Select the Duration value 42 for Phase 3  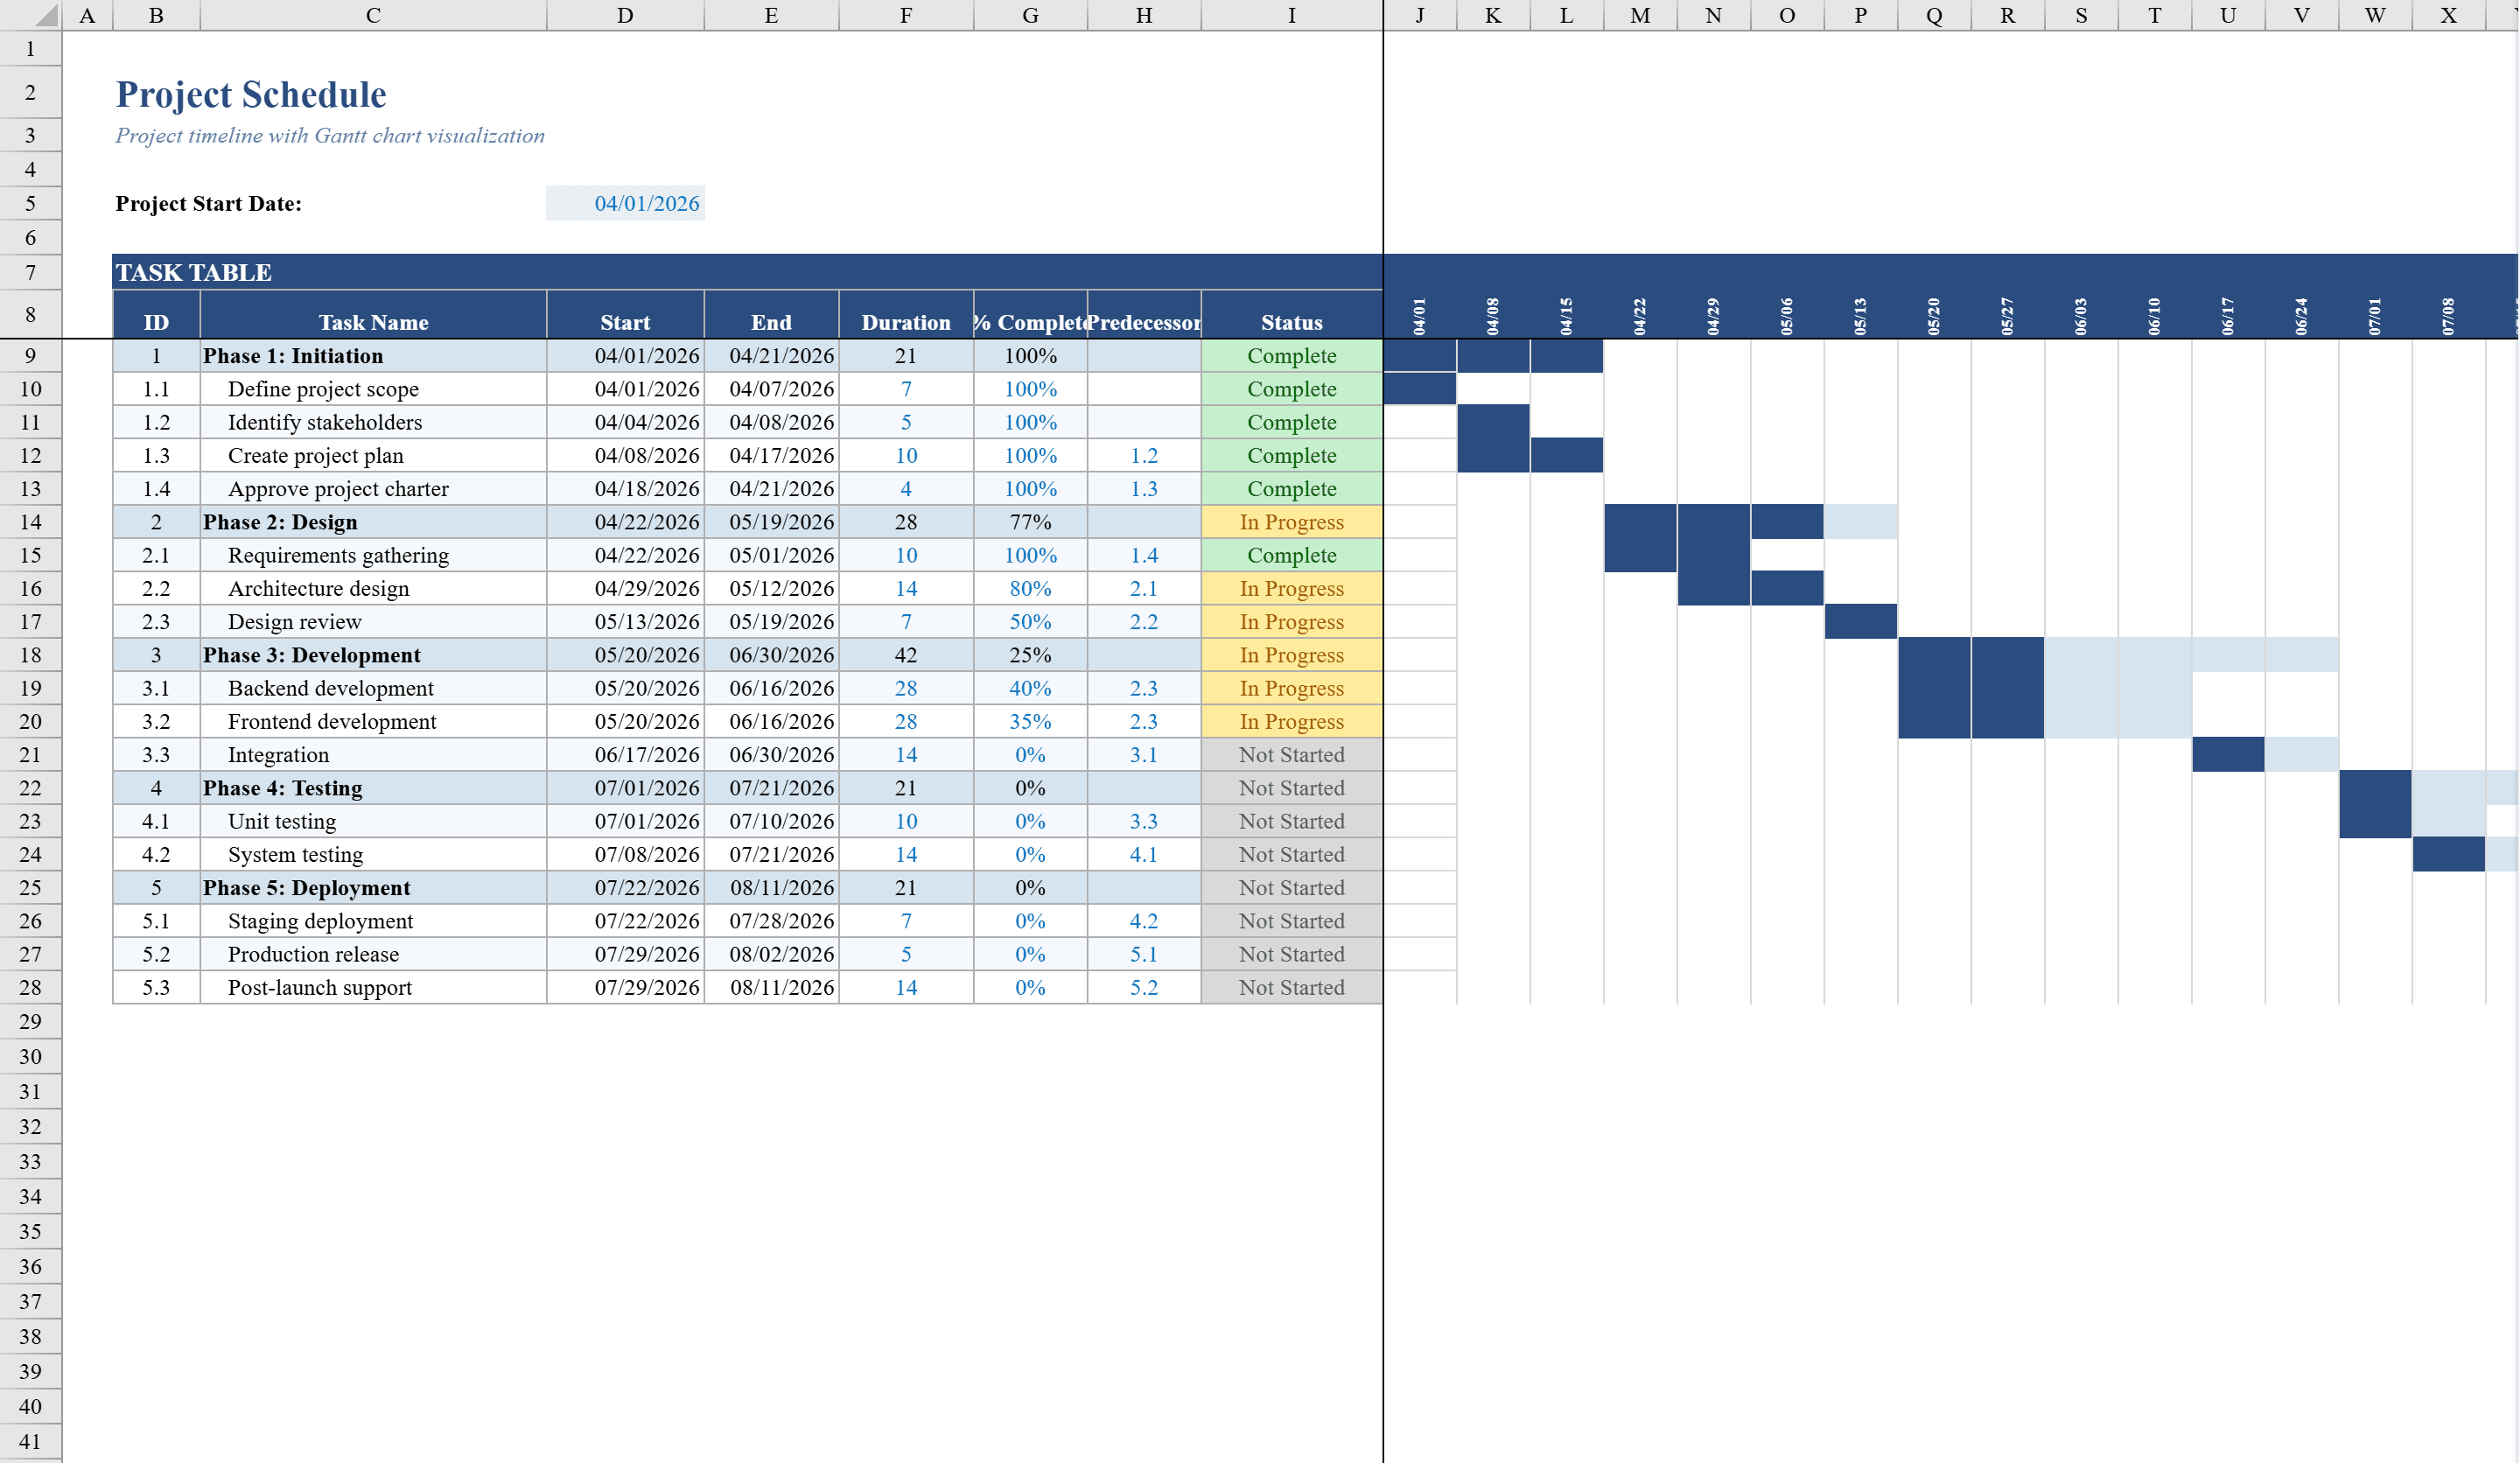(x=905, y=655)
